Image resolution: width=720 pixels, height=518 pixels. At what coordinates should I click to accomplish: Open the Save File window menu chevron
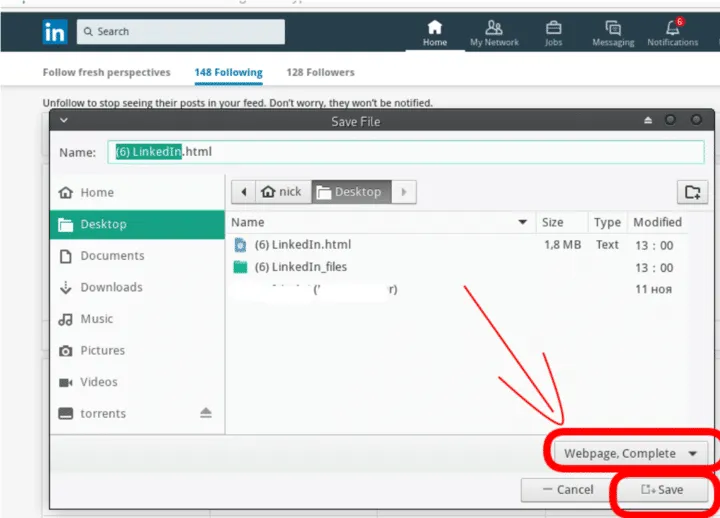pos(64,120)
